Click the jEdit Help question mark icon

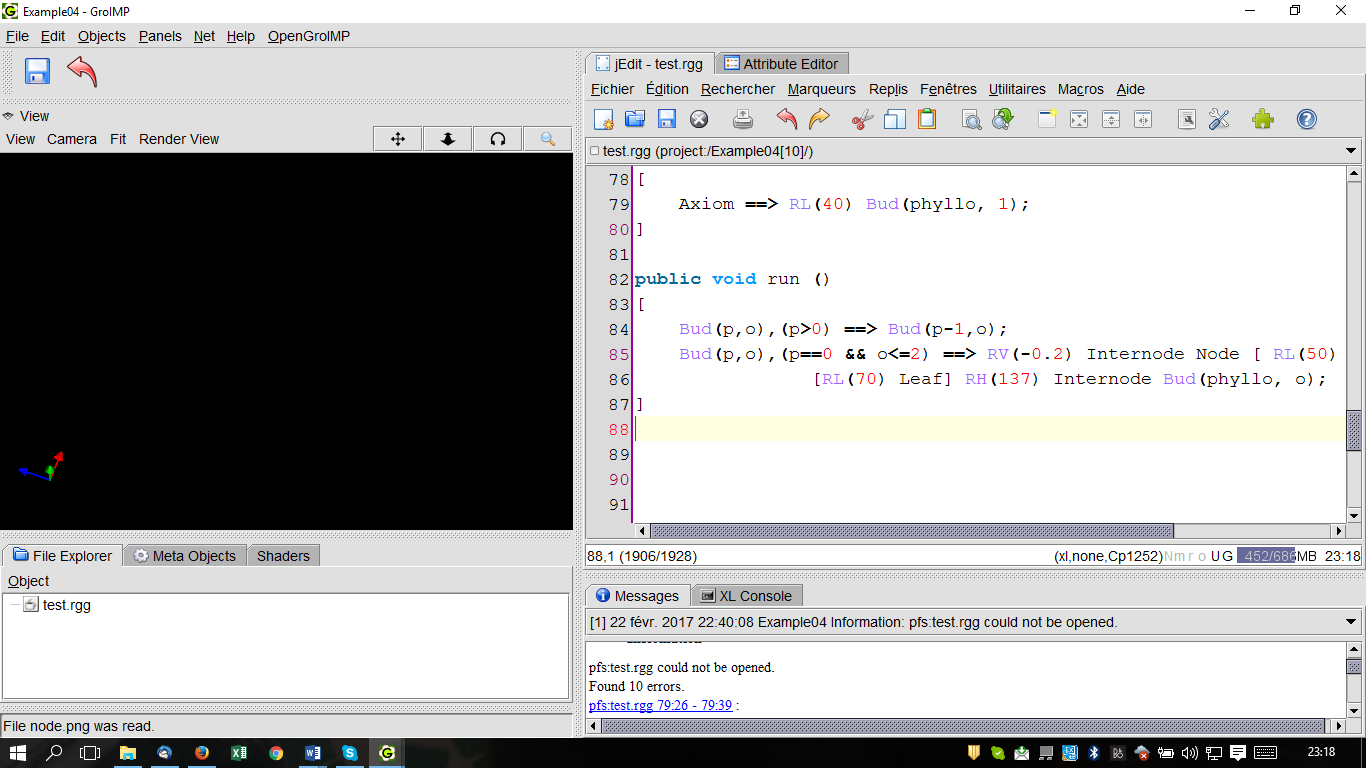coord(1307,119)
